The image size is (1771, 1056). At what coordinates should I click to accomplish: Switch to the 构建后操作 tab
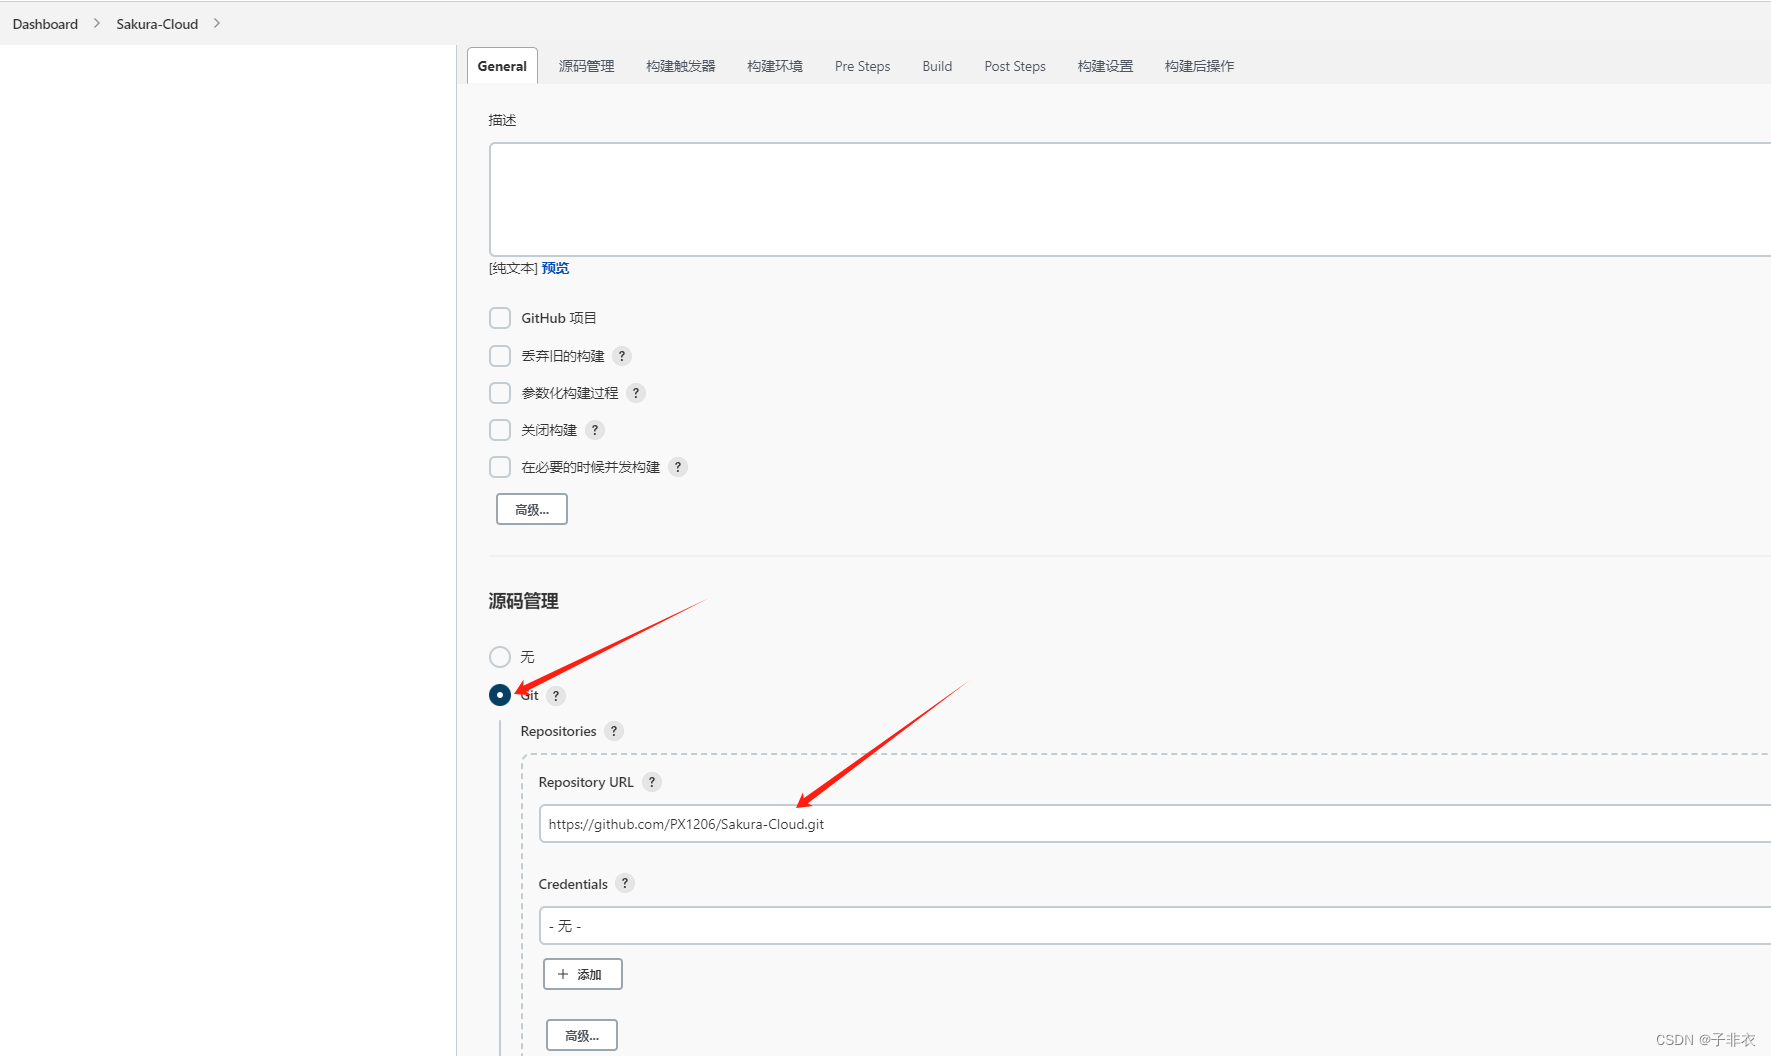[1200, 66]
